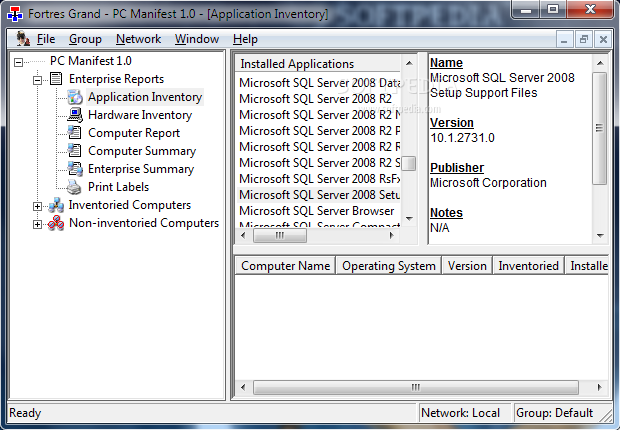The width and height of the screenshot is (620, 430).
Task: Click the Enterprise Reports document icon
Action: pos(56,79)
